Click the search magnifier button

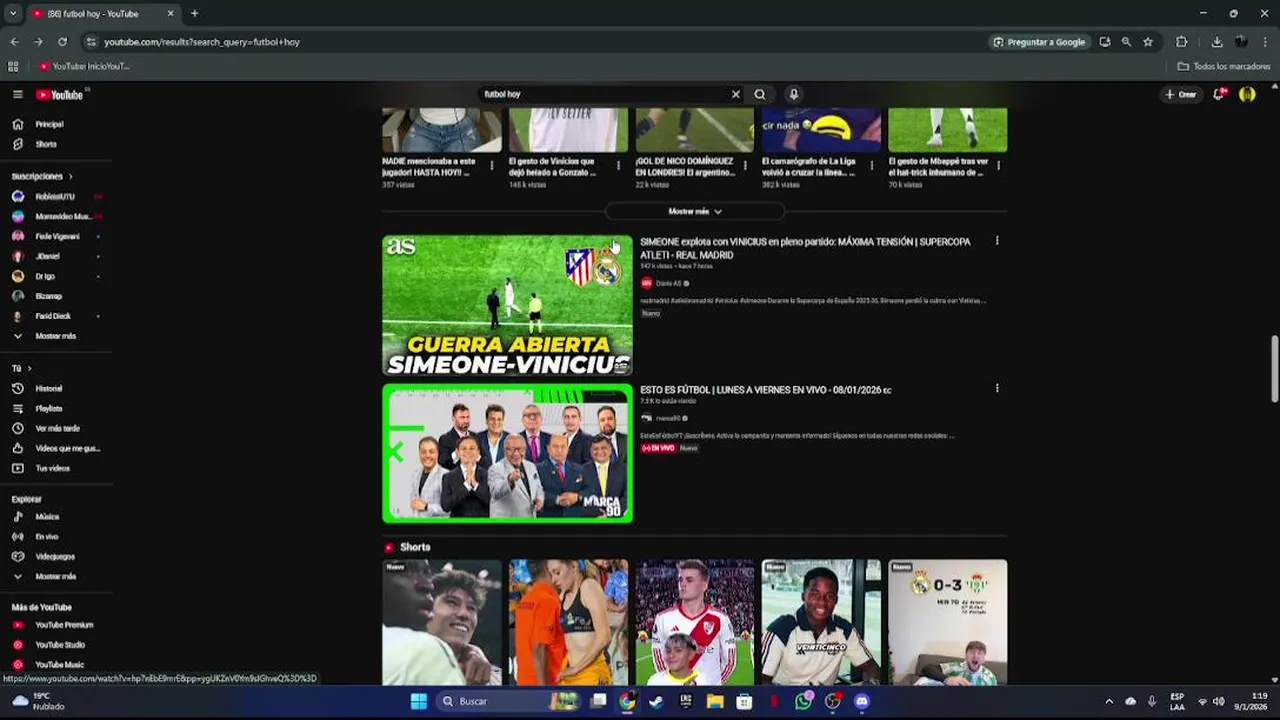pyautogui.click(x=760, y=94)
